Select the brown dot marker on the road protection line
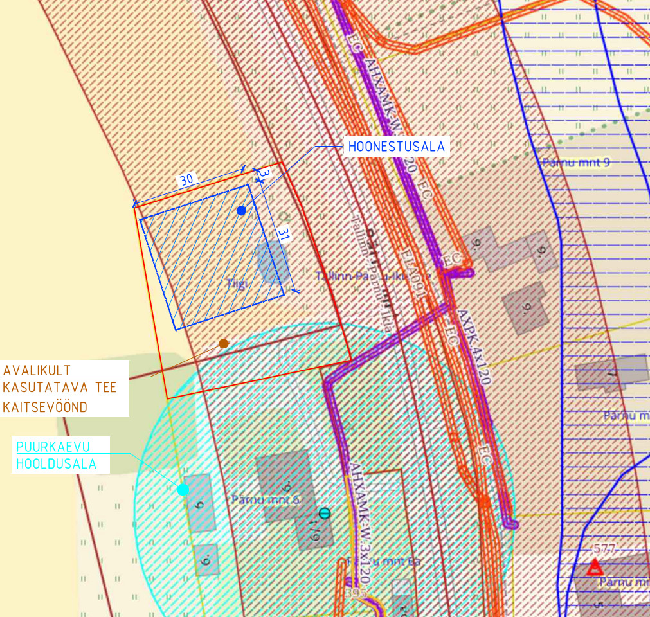This screenshot has width=650, height=617. coord(224,343)
